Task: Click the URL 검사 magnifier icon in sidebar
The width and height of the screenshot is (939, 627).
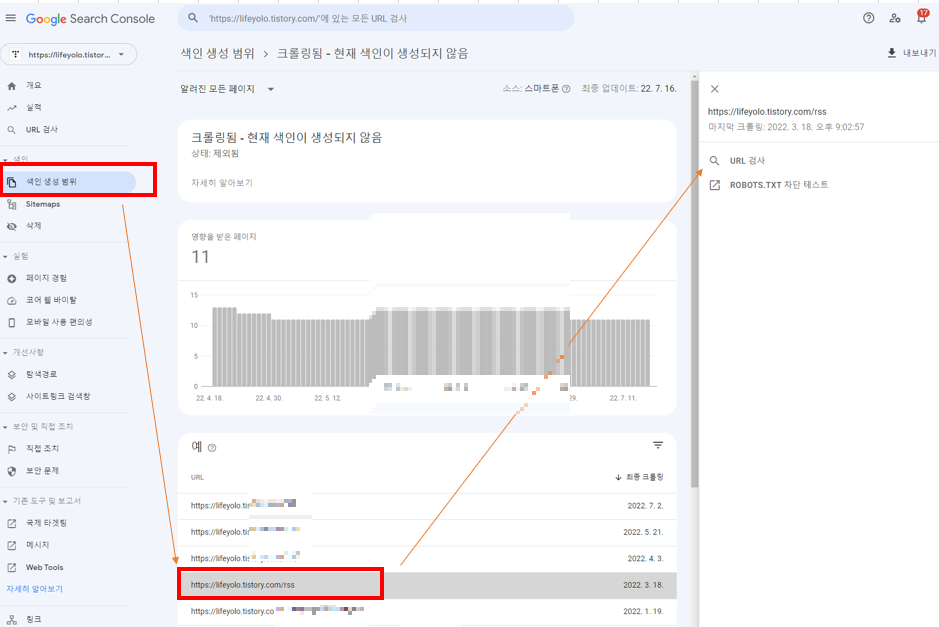Action: [11, 130]
